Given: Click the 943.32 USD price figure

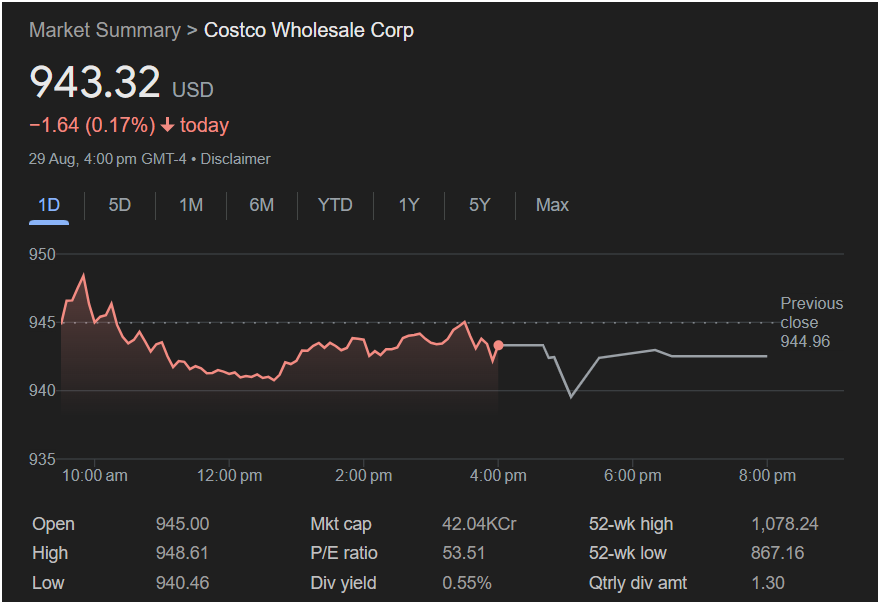Looking at the screenshot, I should tap(95, 82).
